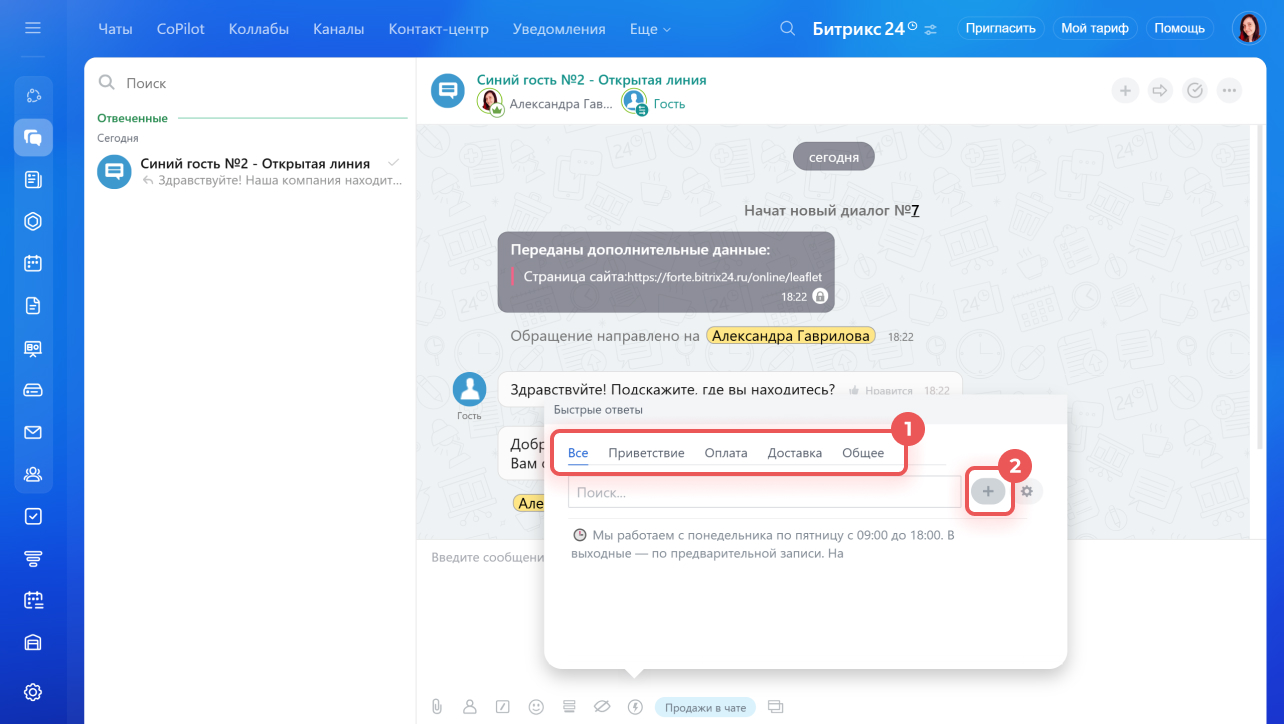
Task: Toggle hidden message crossed-eye icon
Action: click(602, 707)
